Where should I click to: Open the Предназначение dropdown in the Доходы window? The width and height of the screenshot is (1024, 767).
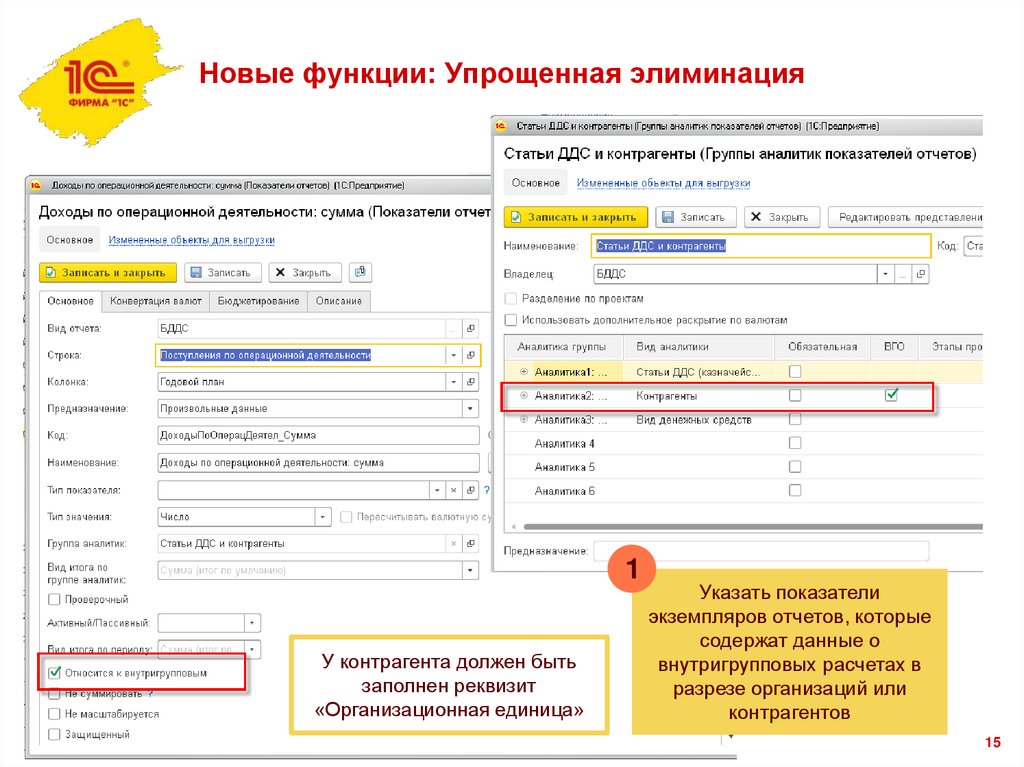(x=470, y=408)
